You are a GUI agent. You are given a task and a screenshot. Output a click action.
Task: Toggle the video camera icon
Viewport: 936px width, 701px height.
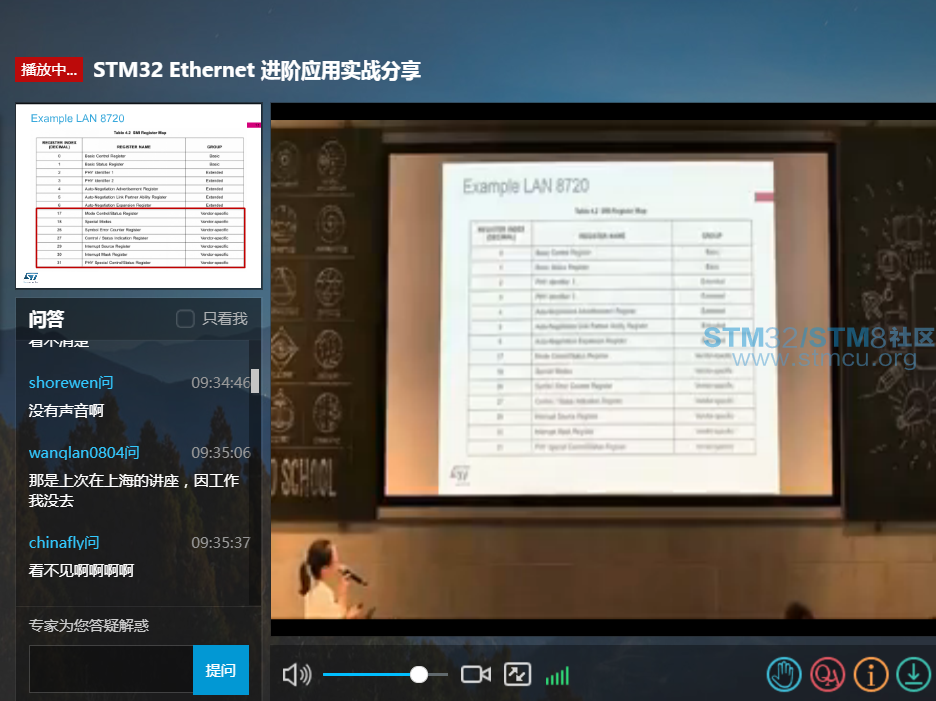[476, 675]
